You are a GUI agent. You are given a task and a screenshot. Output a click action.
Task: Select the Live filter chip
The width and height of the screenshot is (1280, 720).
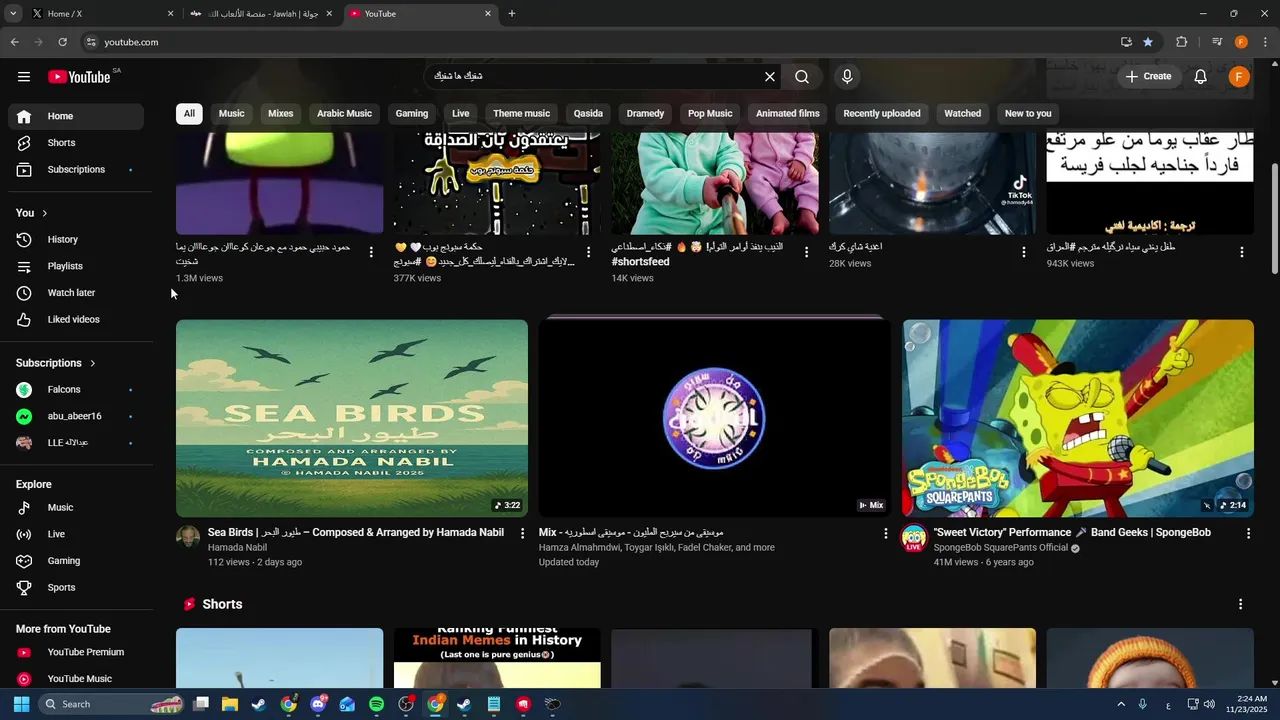point(460,113)
